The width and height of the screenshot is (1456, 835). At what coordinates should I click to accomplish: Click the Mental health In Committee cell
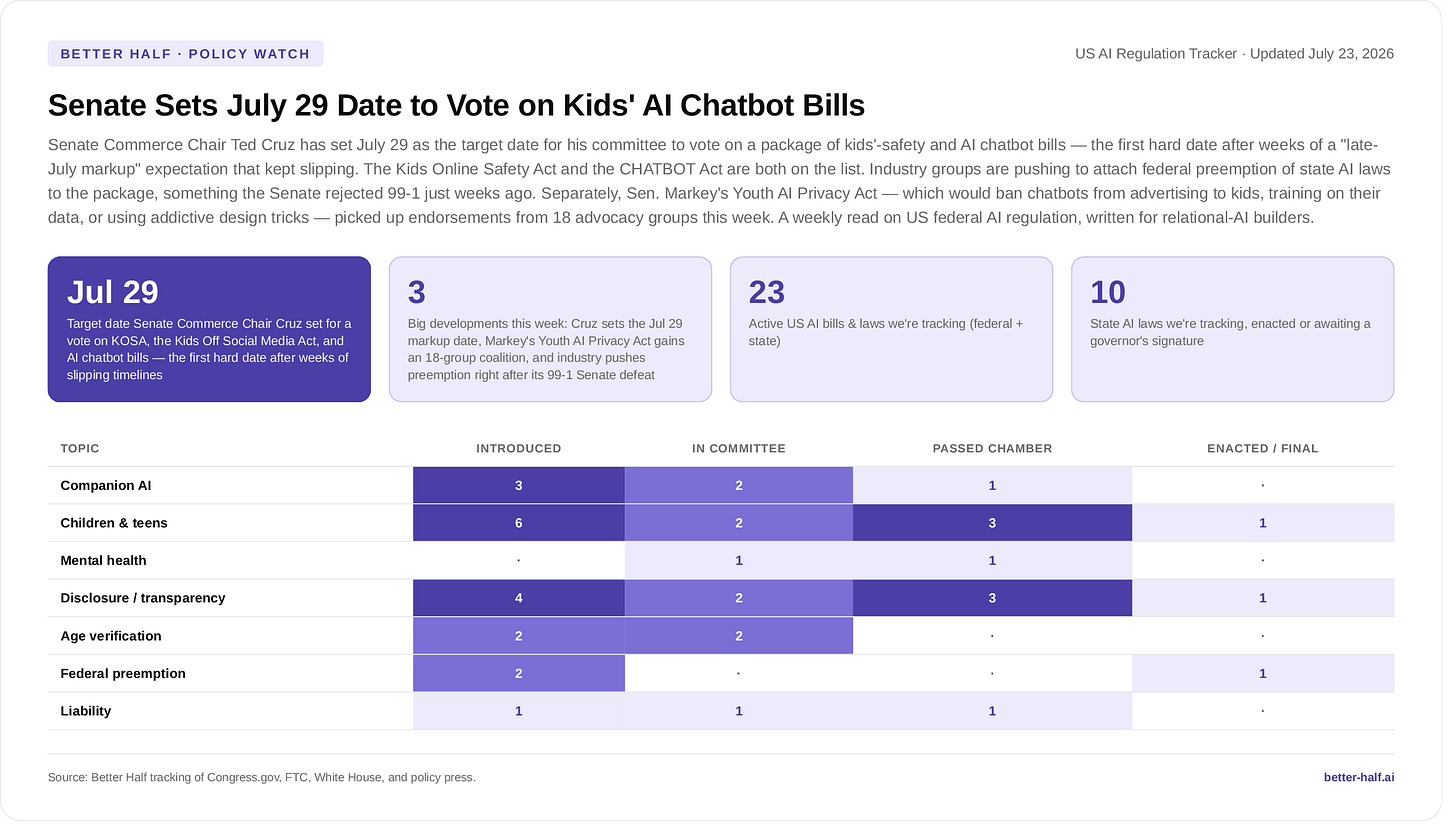[x=739, y=560]
